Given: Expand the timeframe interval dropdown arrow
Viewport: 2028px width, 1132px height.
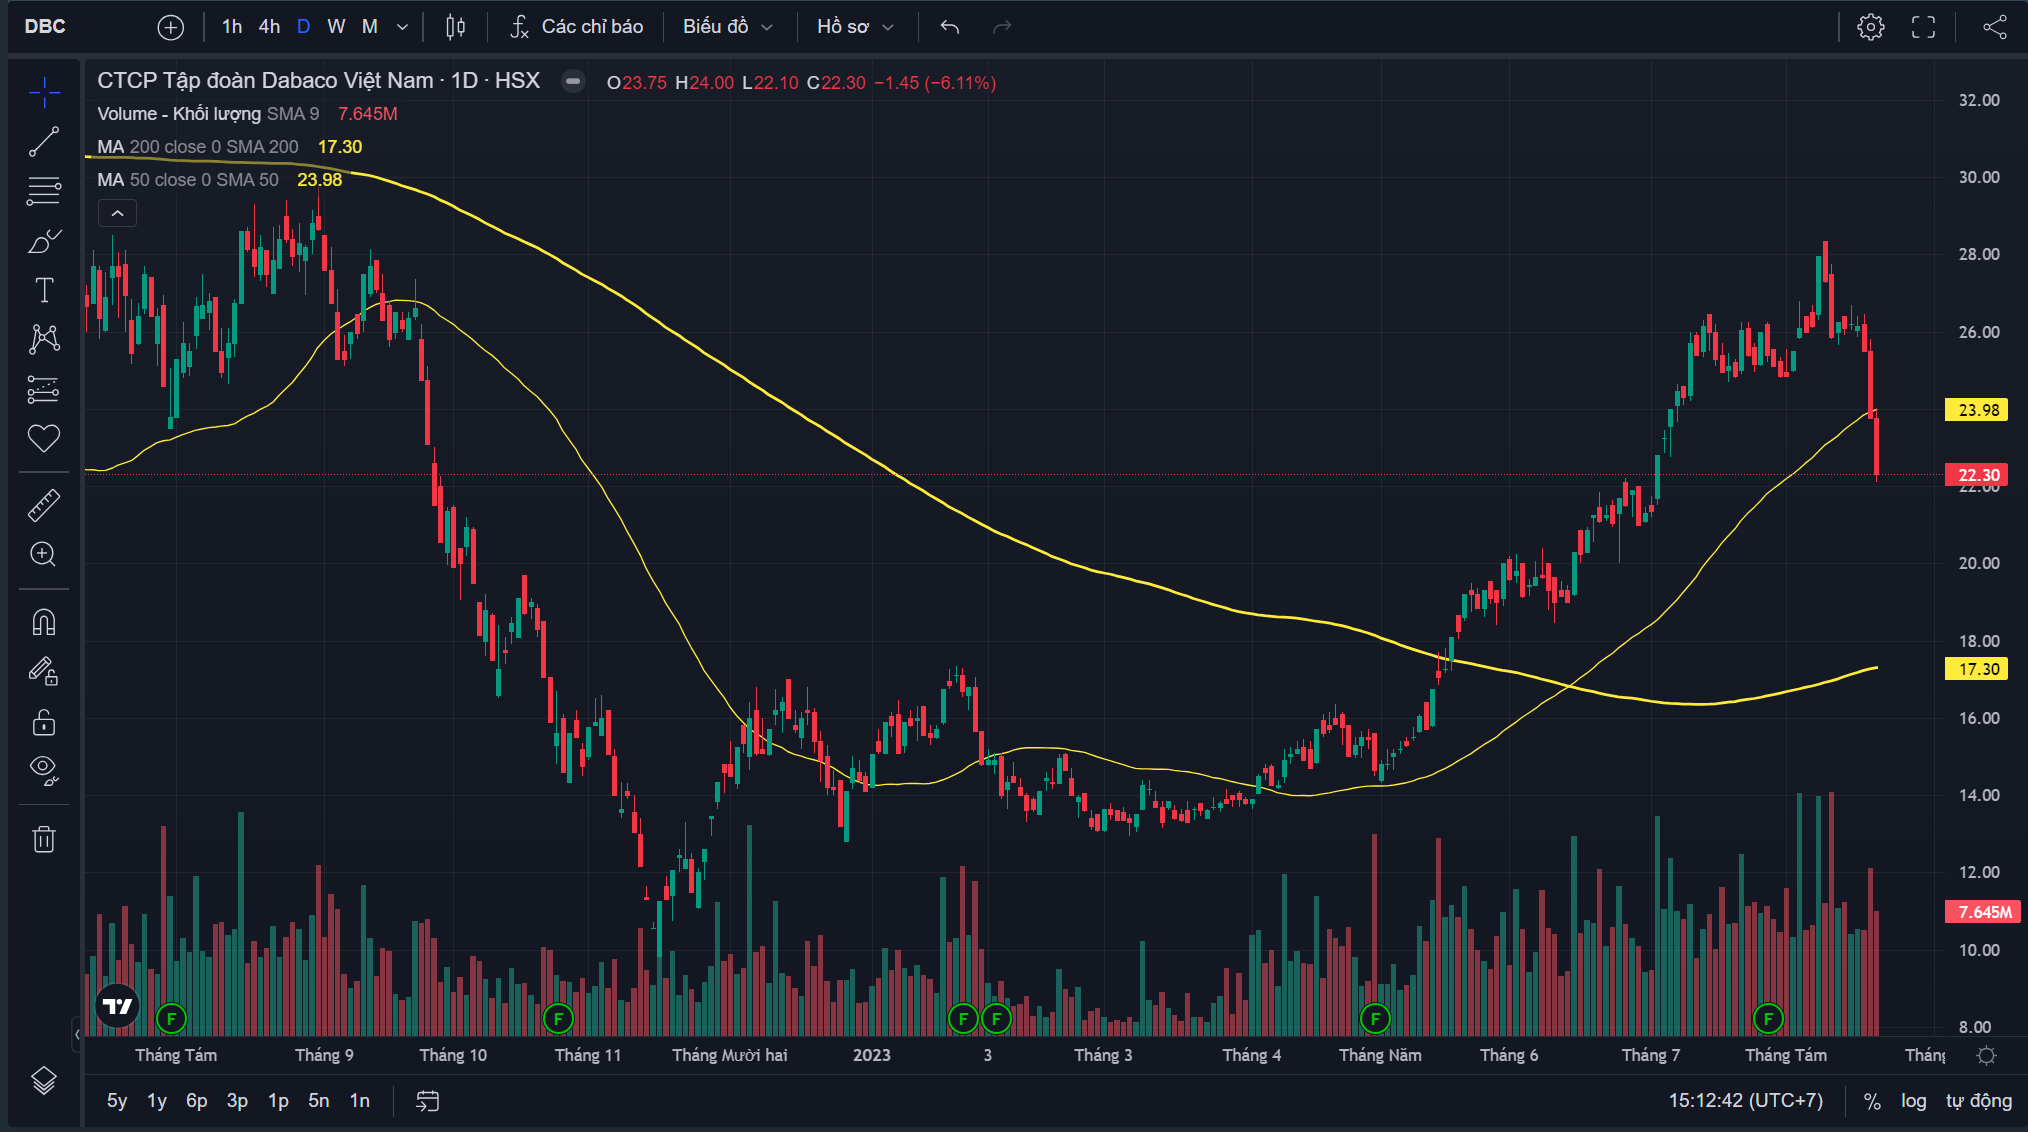Looking at the screenshot, I should [x=402, y=27].
